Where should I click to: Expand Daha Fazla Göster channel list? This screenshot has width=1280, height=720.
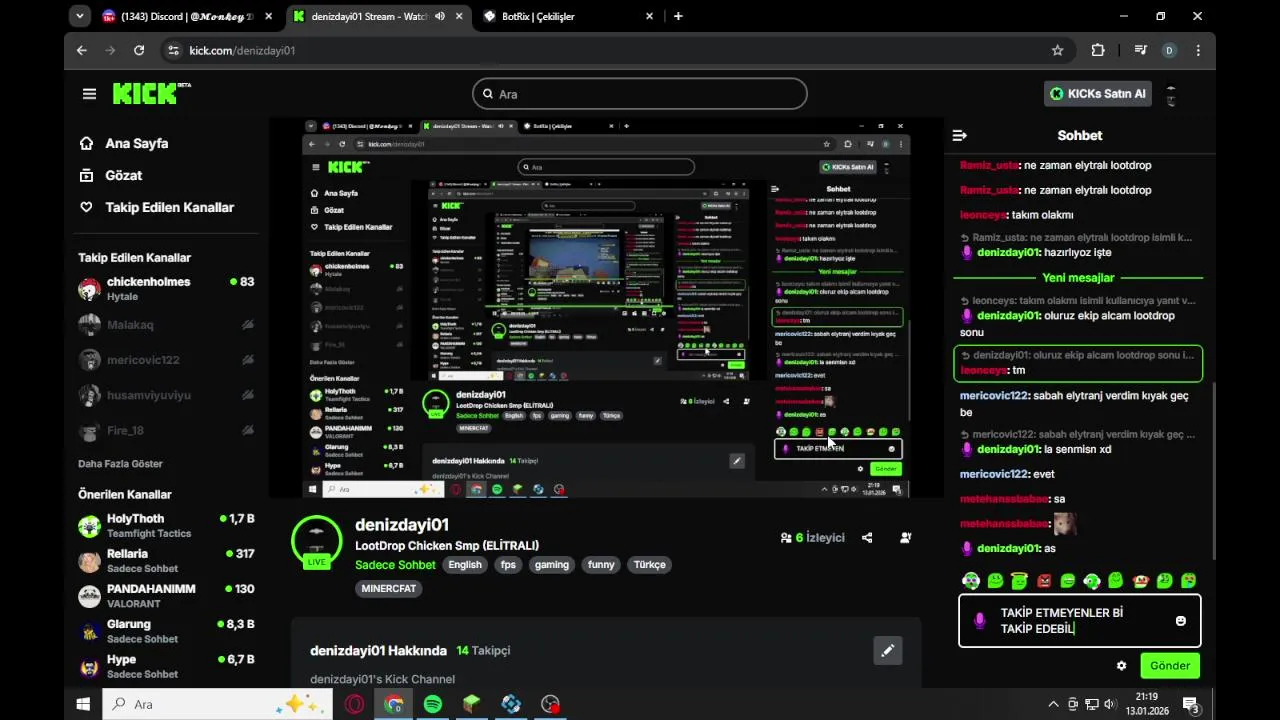[120, 464]
